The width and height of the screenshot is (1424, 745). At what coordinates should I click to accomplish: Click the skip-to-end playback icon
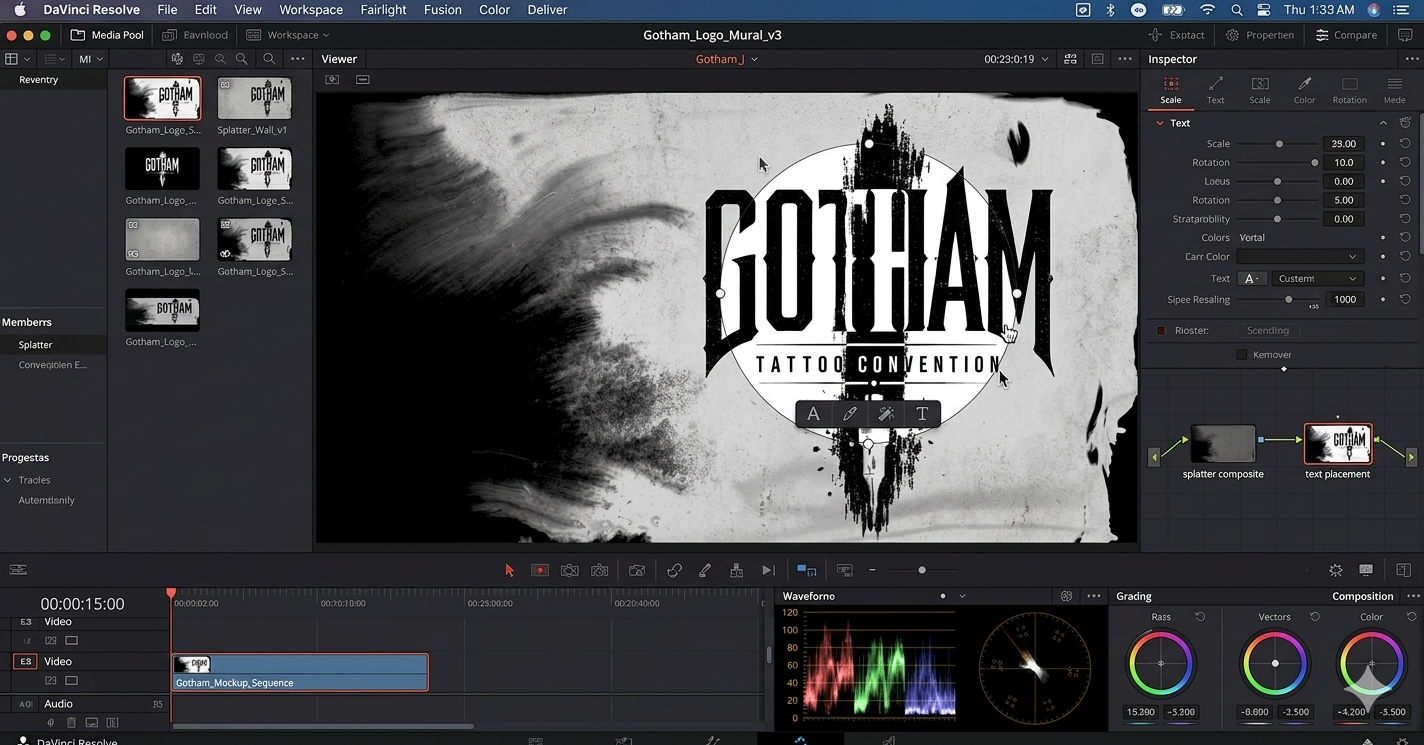click(768, 570)
